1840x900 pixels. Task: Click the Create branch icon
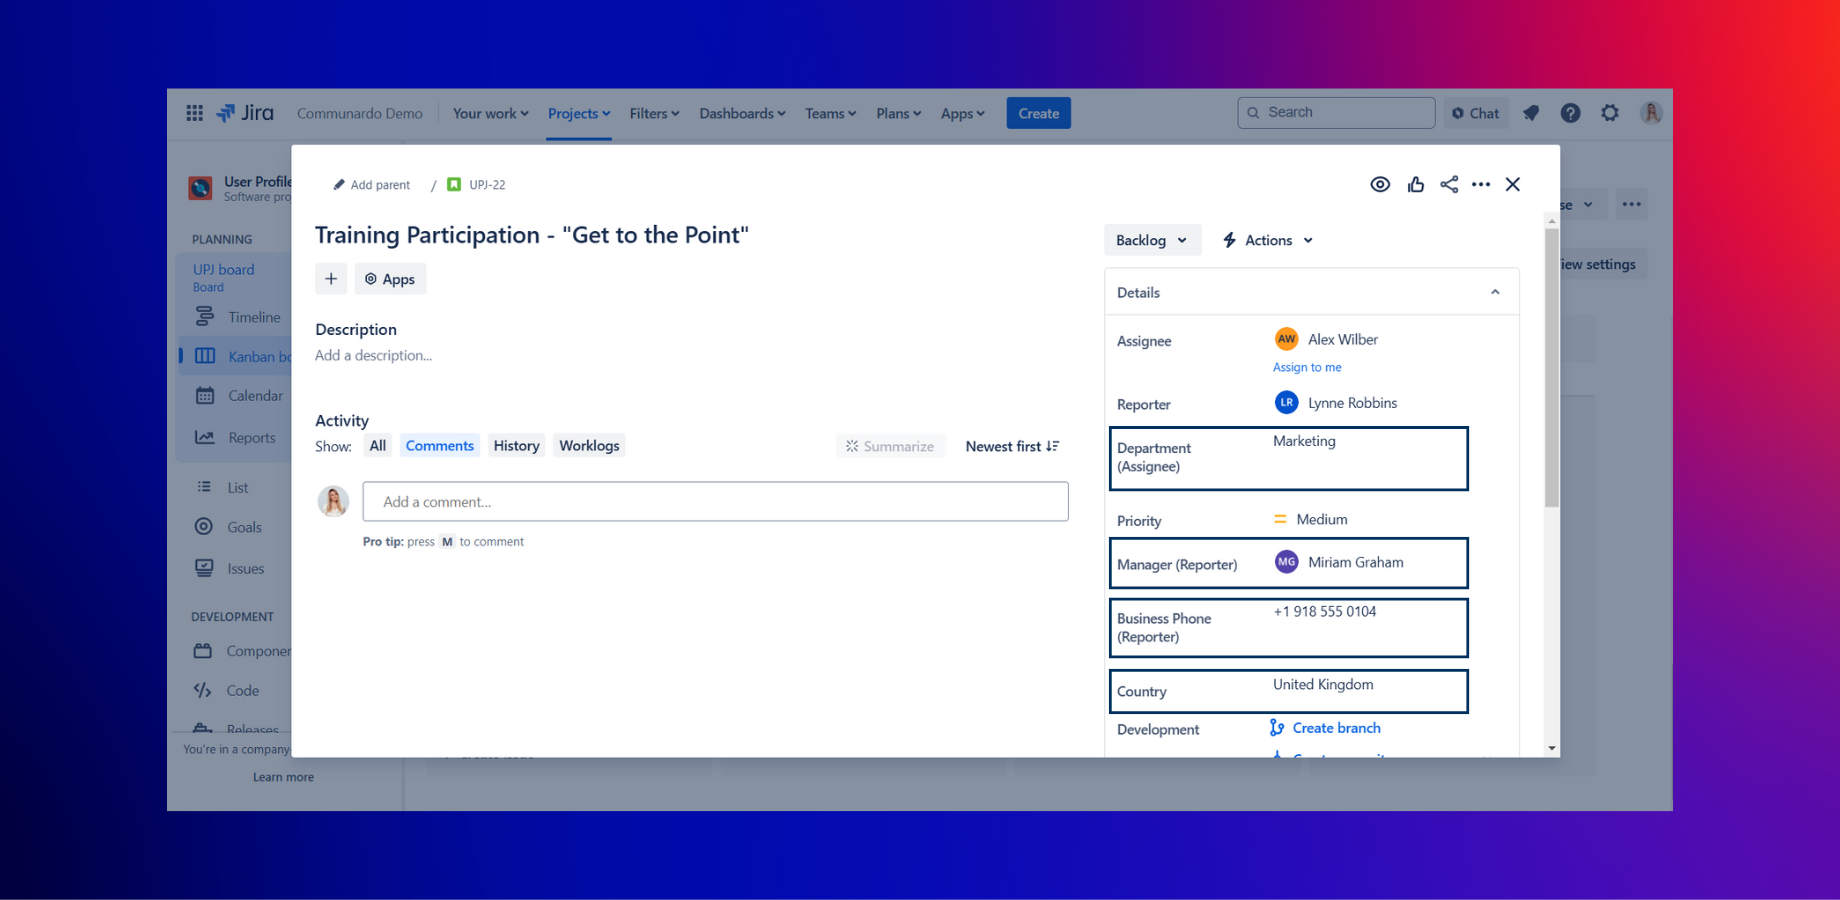(1277, 728)
